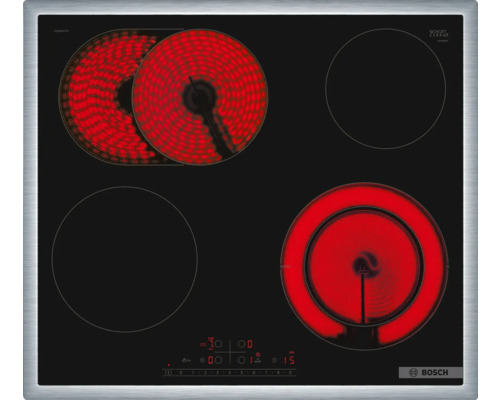500x400 pixels.
Task: Tap the front-right heat display showing 1
Action: coord(251,360)
